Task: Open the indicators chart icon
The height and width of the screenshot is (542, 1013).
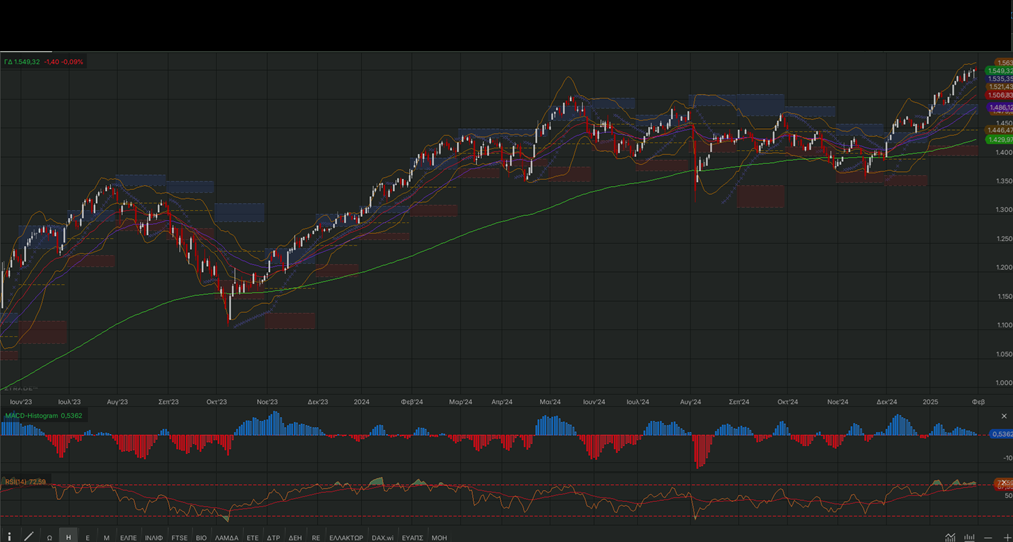Action: click(950, 537)
